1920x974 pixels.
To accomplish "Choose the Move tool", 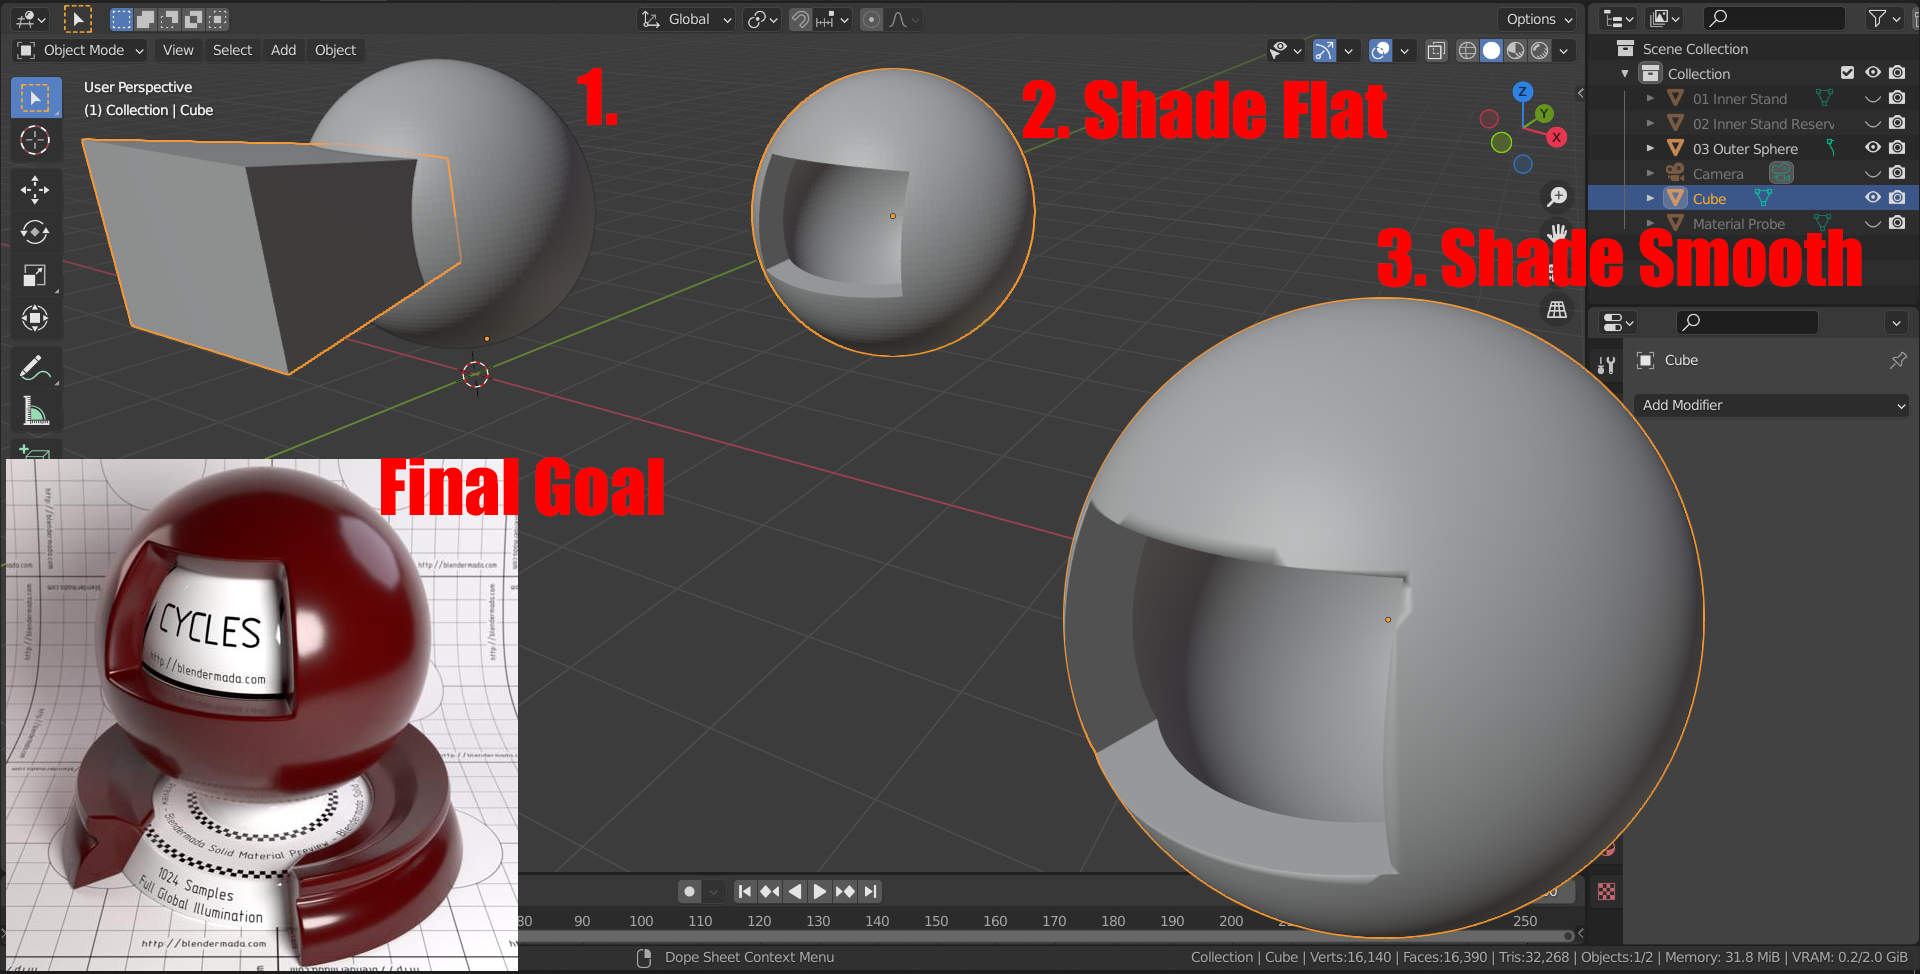I will click(35, 189).
